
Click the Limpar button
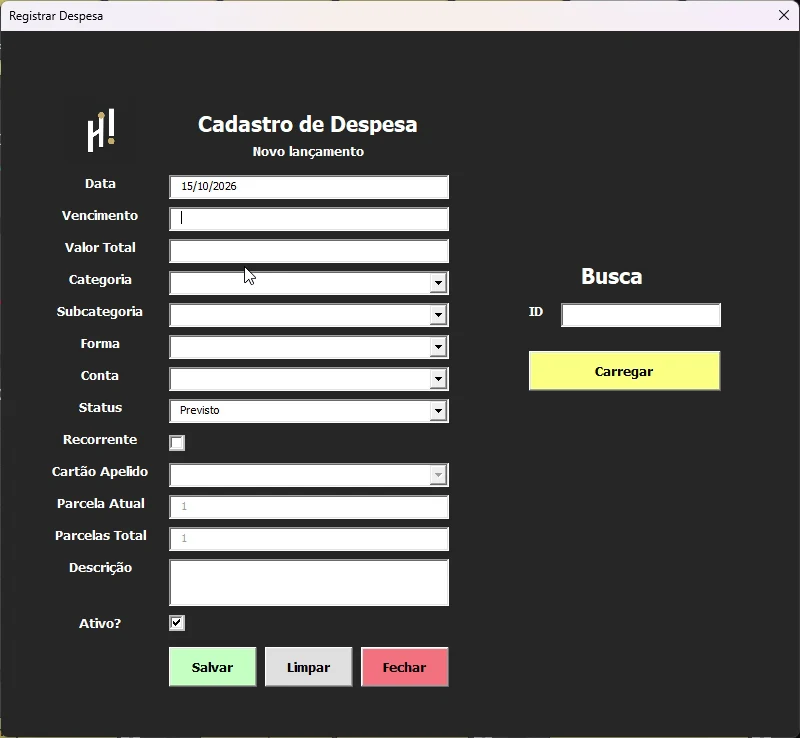[308, 667]
